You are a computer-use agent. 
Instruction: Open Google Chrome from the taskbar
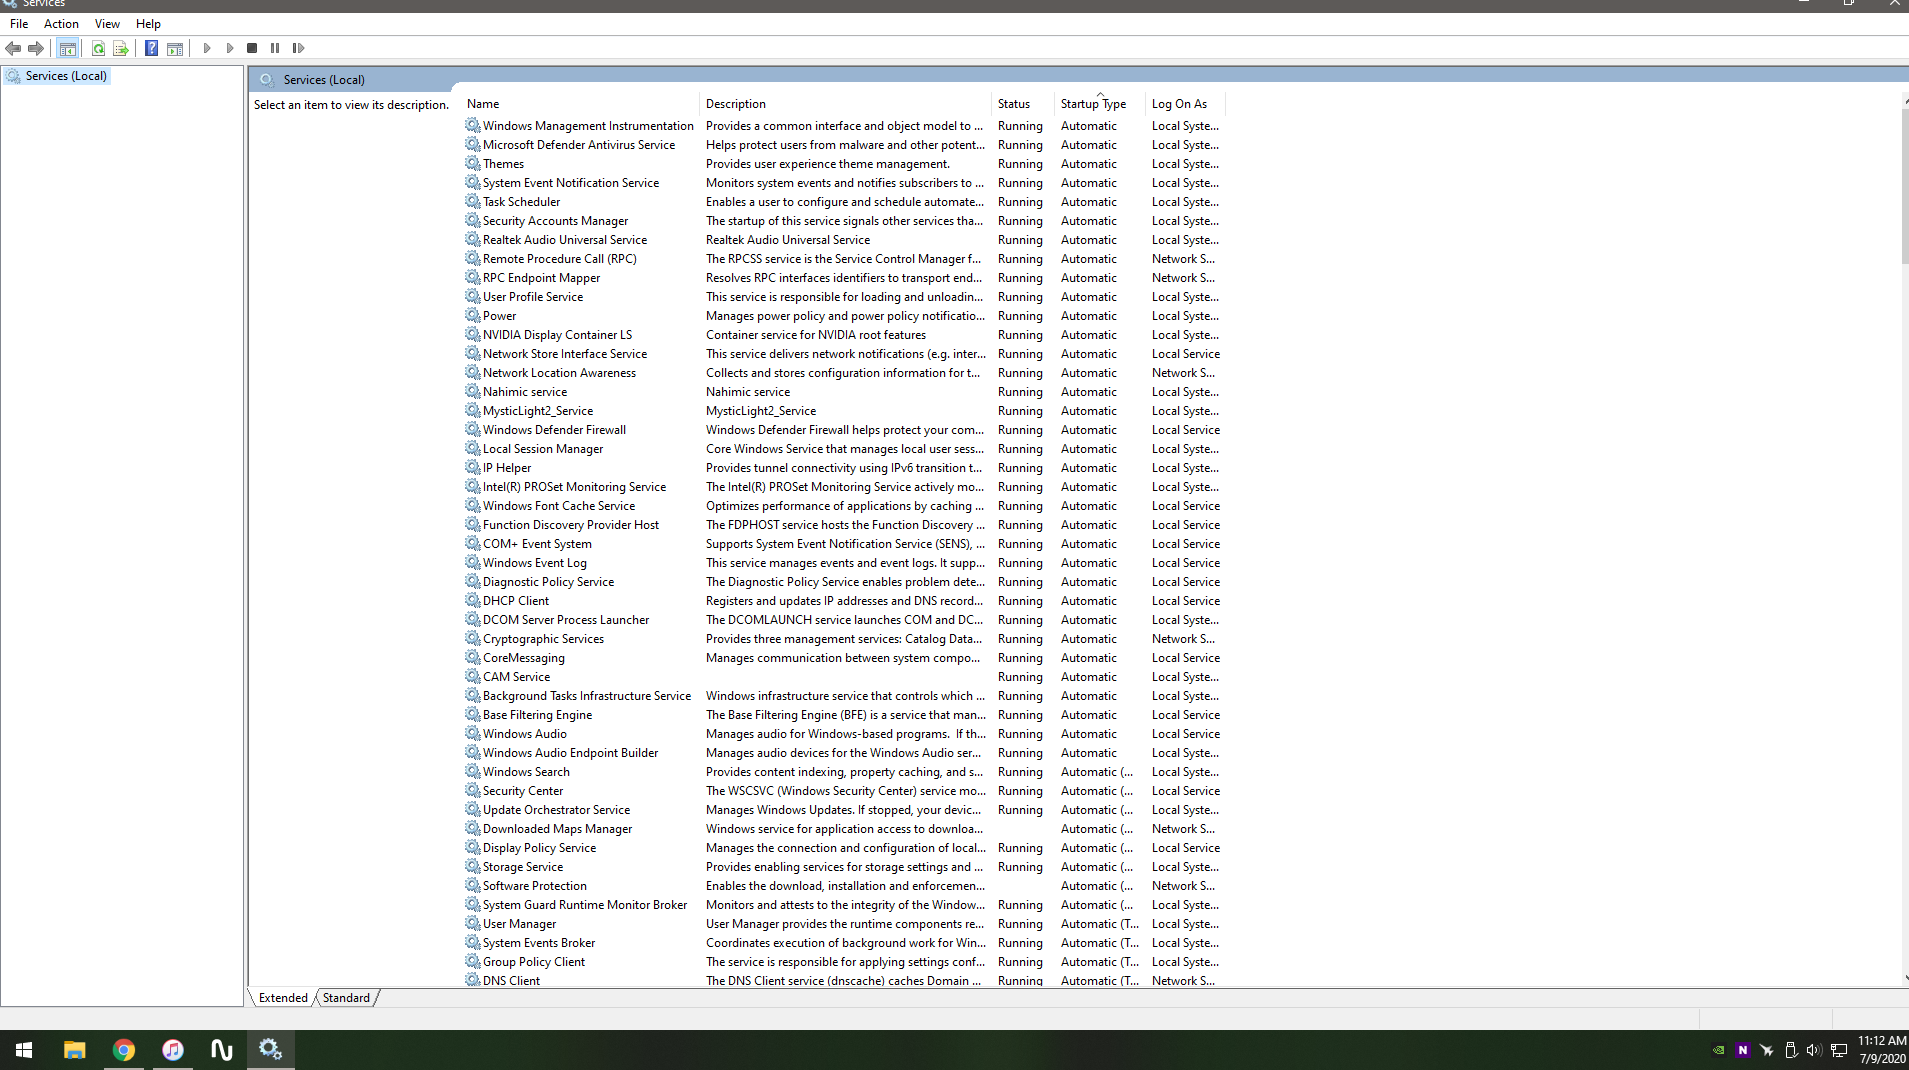click(x=123, y=1050)
